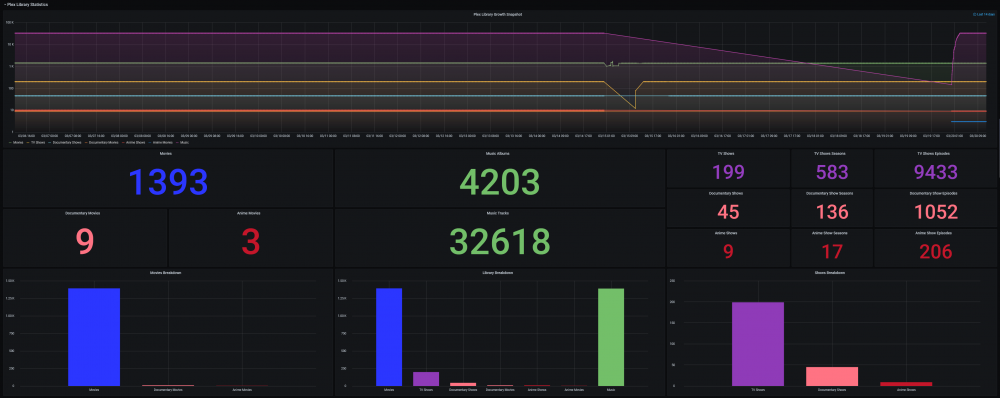Viewport: 1000px width, 398px height.
Task: Click the 9 anime shows value
Action: [x=728, y=251]
